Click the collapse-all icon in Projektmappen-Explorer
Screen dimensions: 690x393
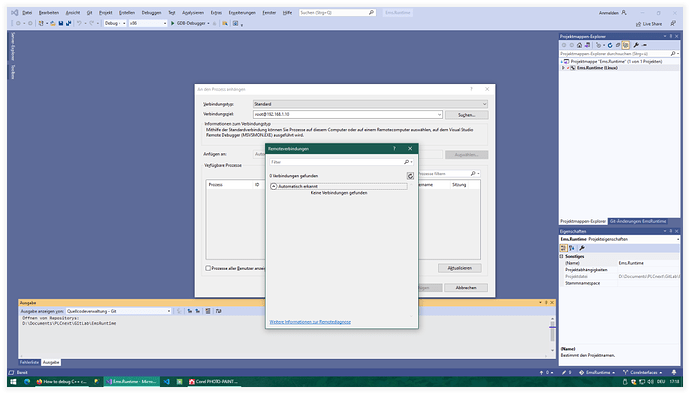pos(617,45)
